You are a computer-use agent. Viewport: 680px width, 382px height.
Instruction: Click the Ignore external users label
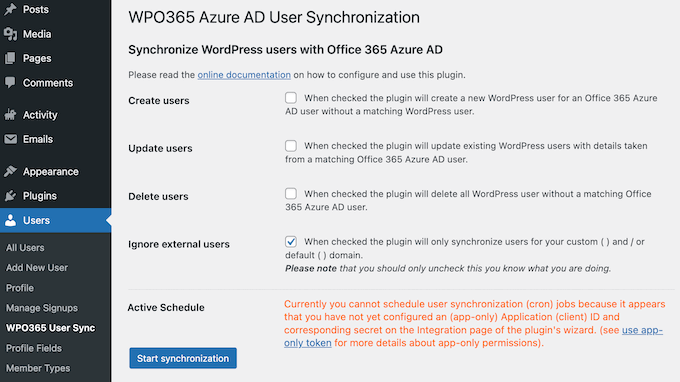[x=179, y=244]
